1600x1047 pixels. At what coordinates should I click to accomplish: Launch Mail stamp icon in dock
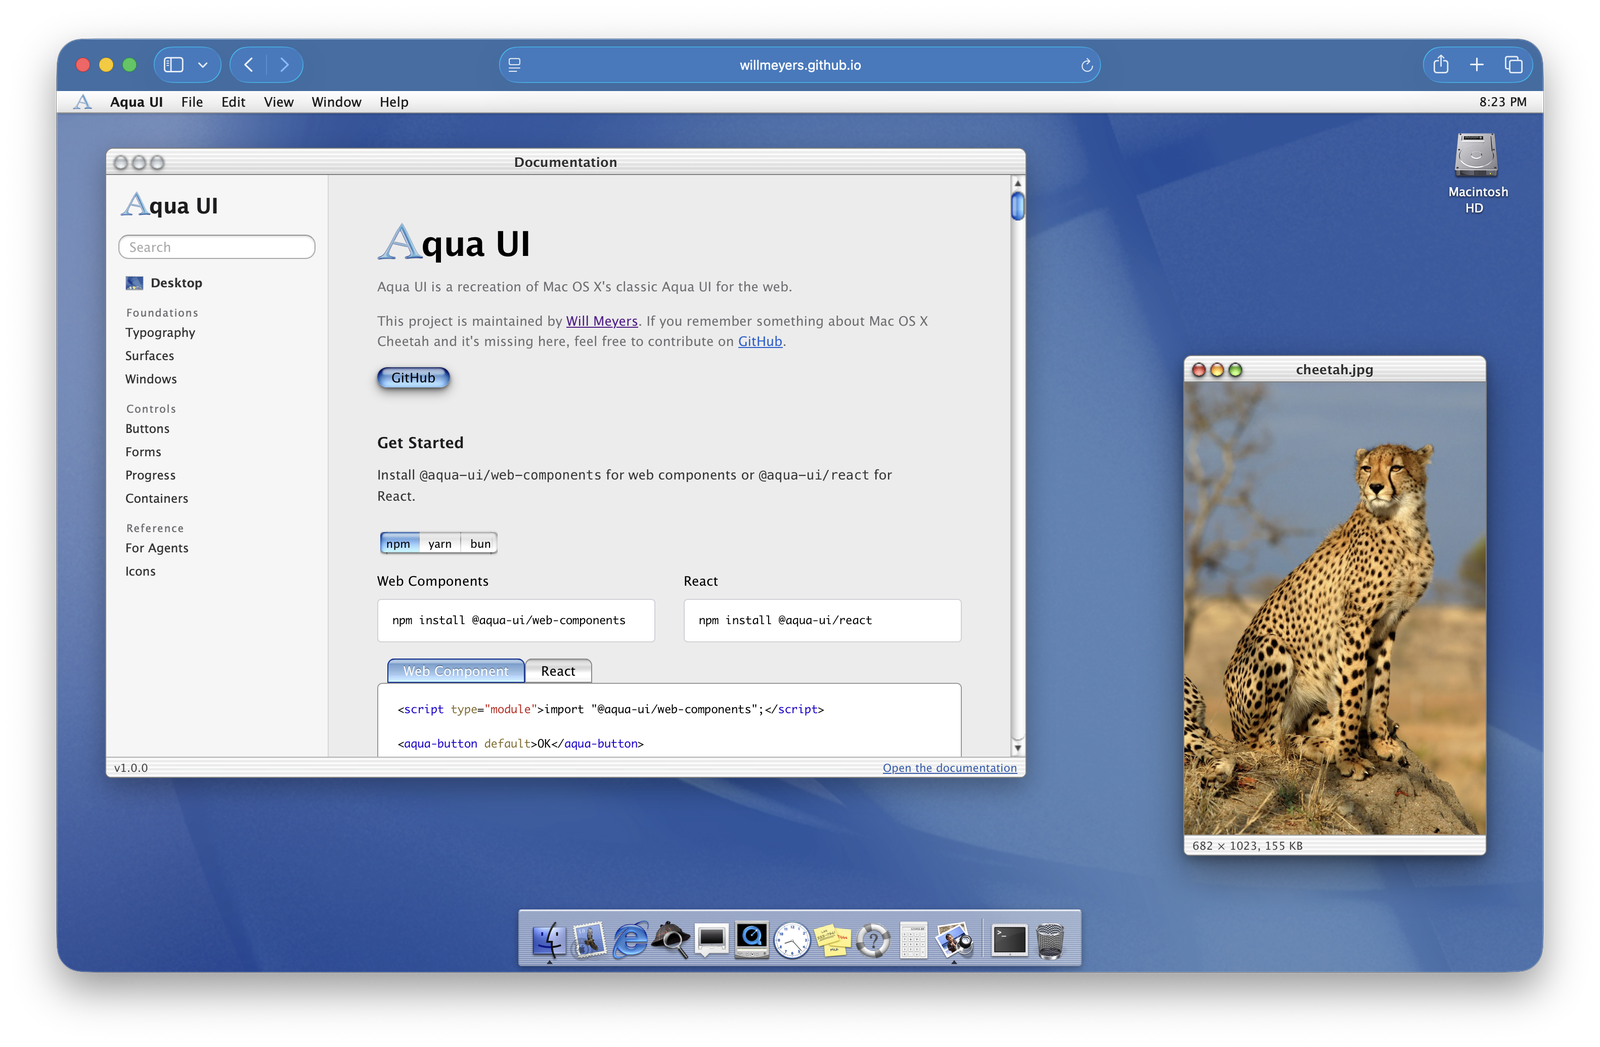(x=589, y=940)
